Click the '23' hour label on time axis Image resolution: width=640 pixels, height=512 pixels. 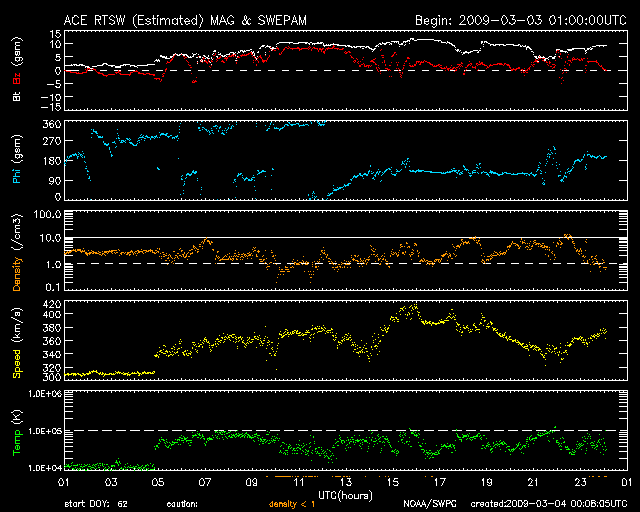point(580,483)
